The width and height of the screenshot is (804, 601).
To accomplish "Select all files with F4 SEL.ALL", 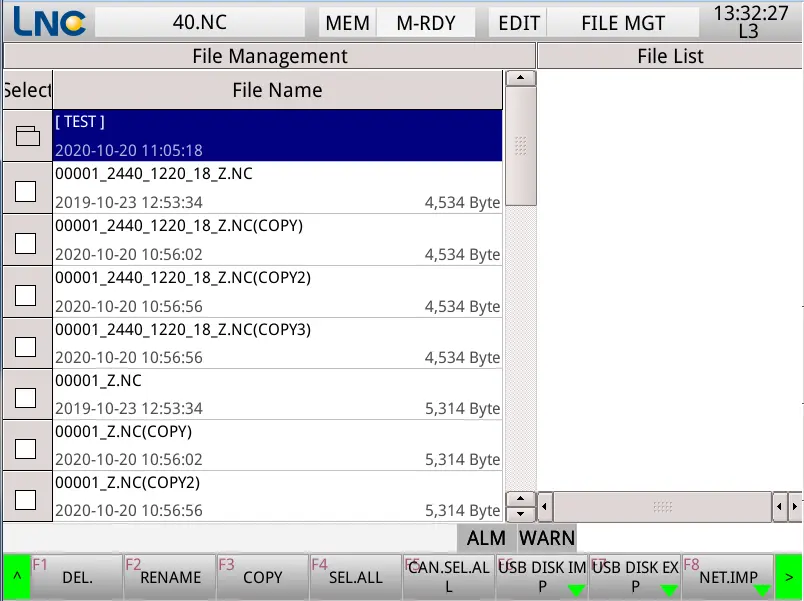I will click(353, 577).
